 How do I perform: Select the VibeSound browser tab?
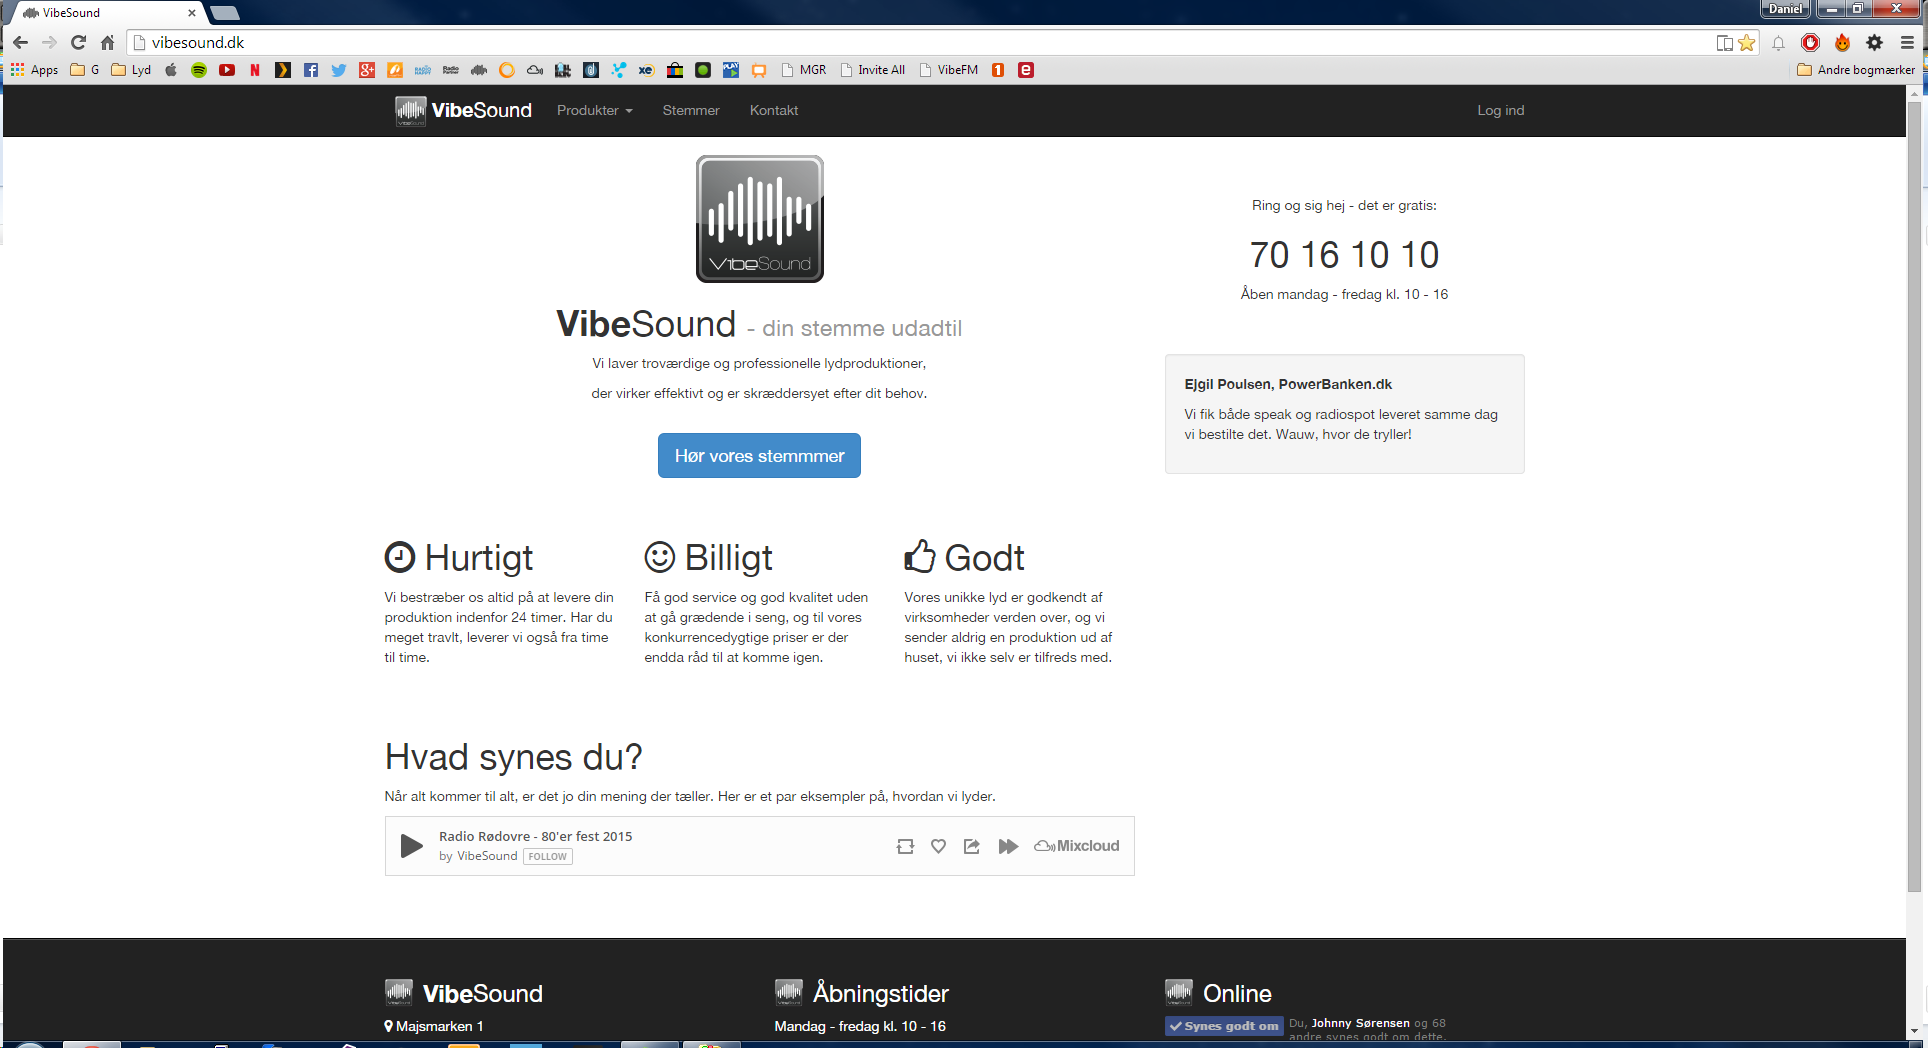click(x=105, y=13)
